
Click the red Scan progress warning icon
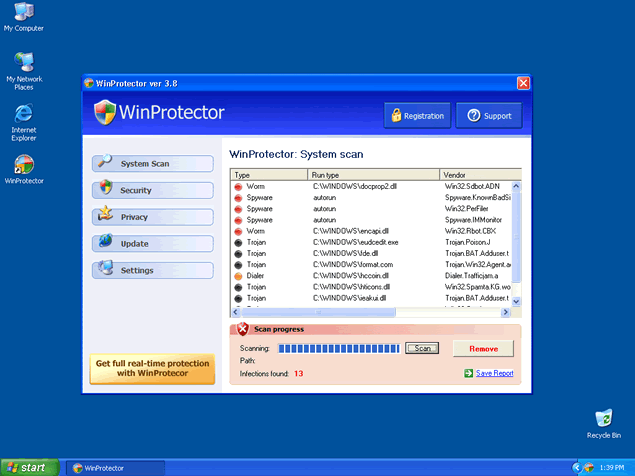(x=241, y=329)
